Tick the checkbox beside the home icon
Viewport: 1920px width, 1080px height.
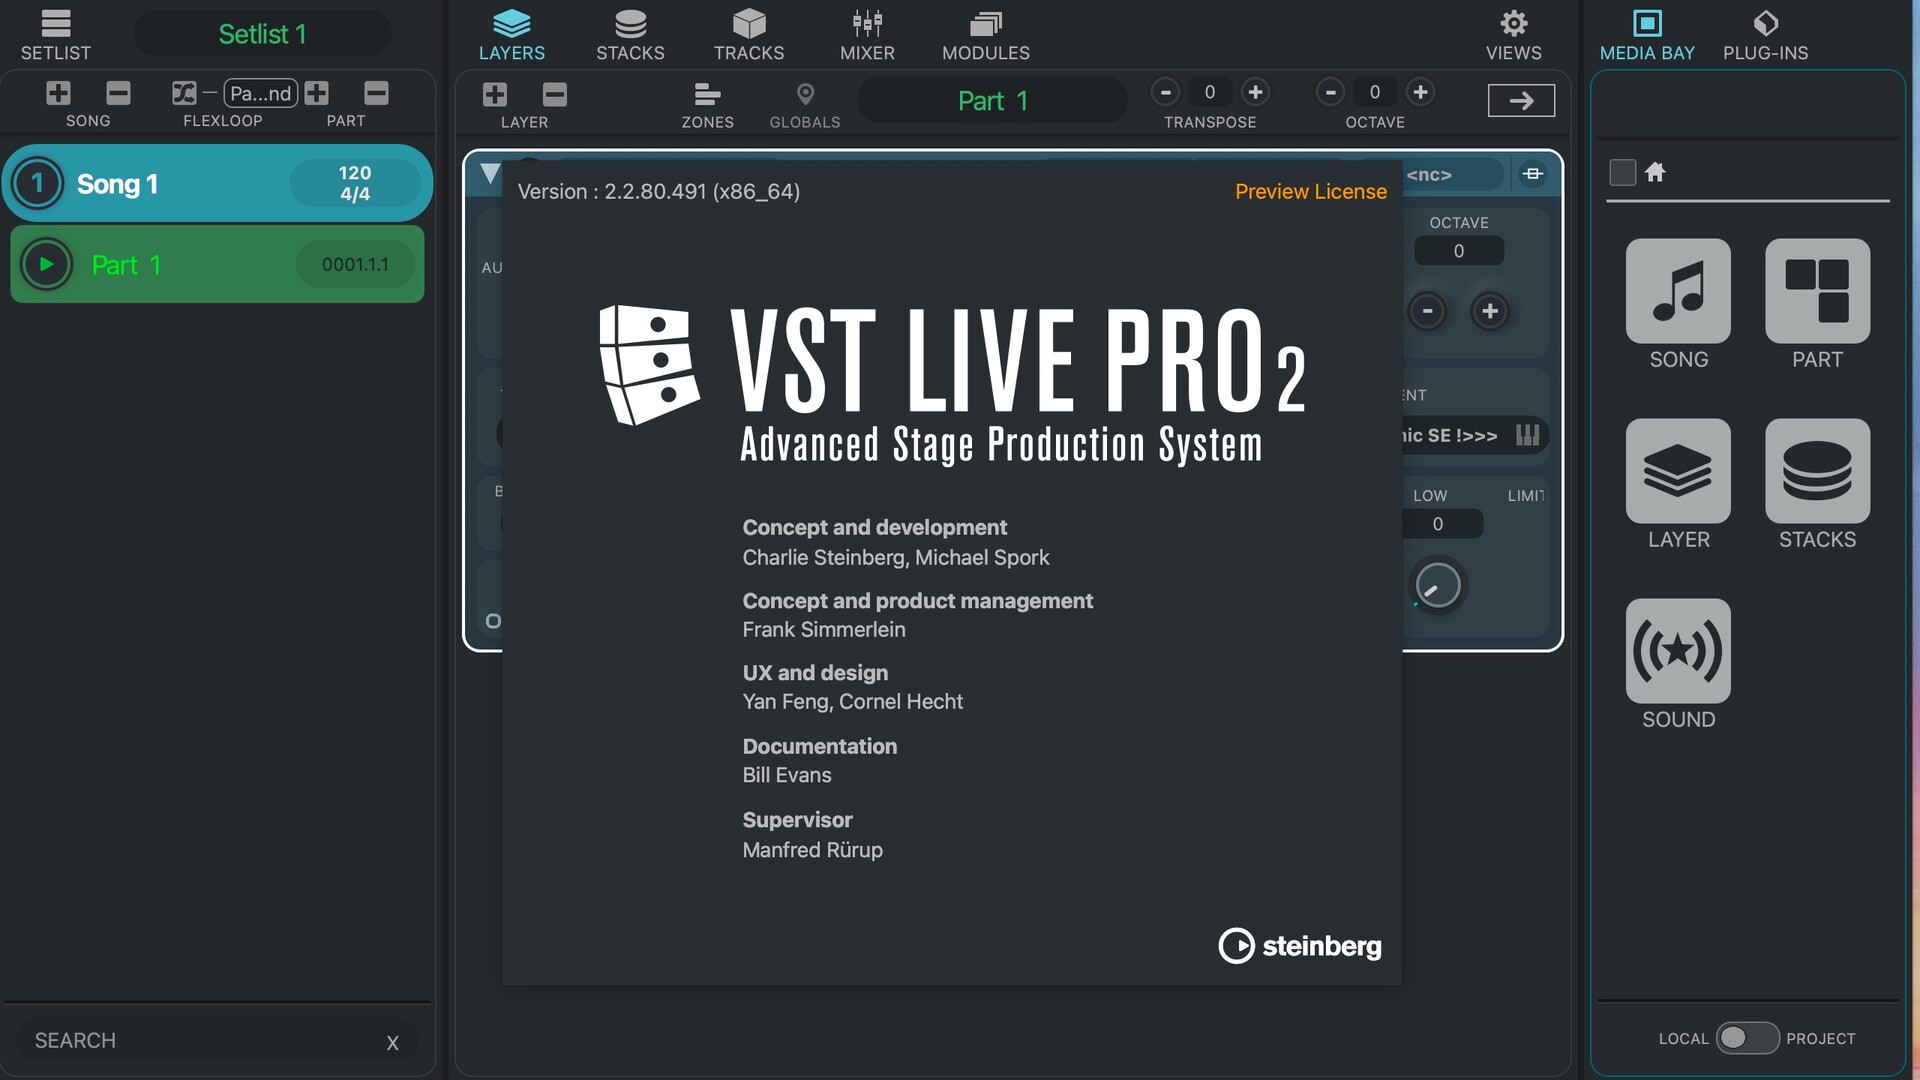1622,173
